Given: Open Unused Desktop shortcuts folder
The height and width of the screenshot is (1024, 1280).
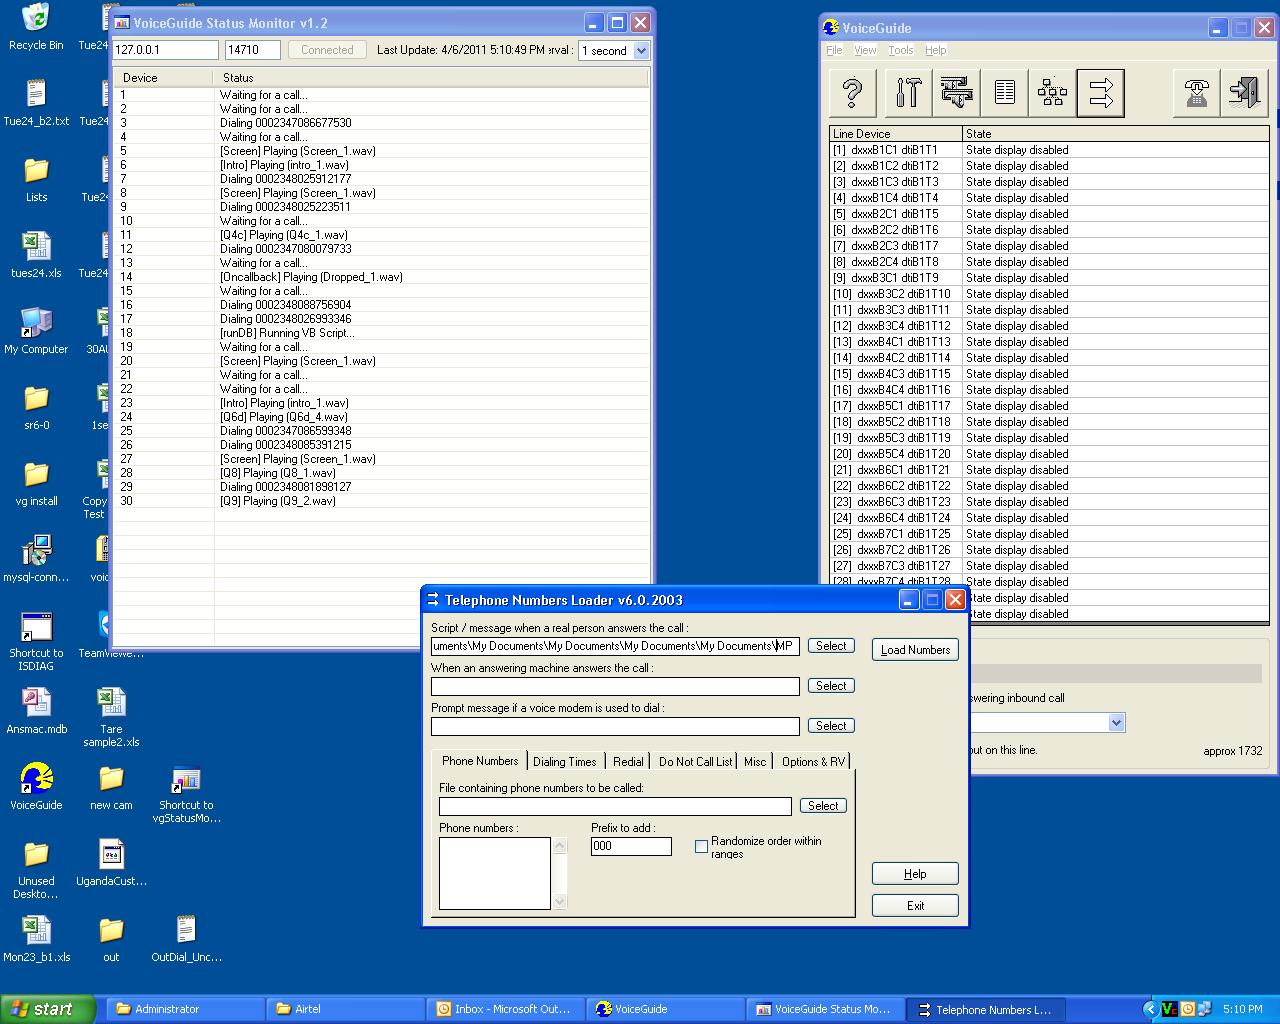Looking at the screenshot, I should (x=36, y=869).
